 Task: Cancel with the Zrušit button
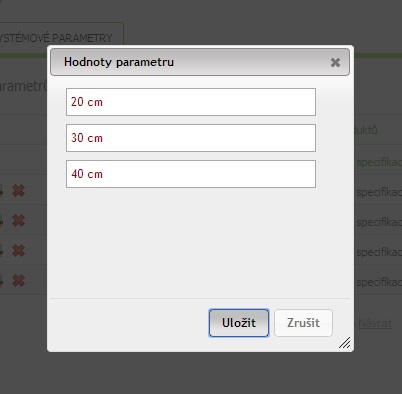coord(303,323)
